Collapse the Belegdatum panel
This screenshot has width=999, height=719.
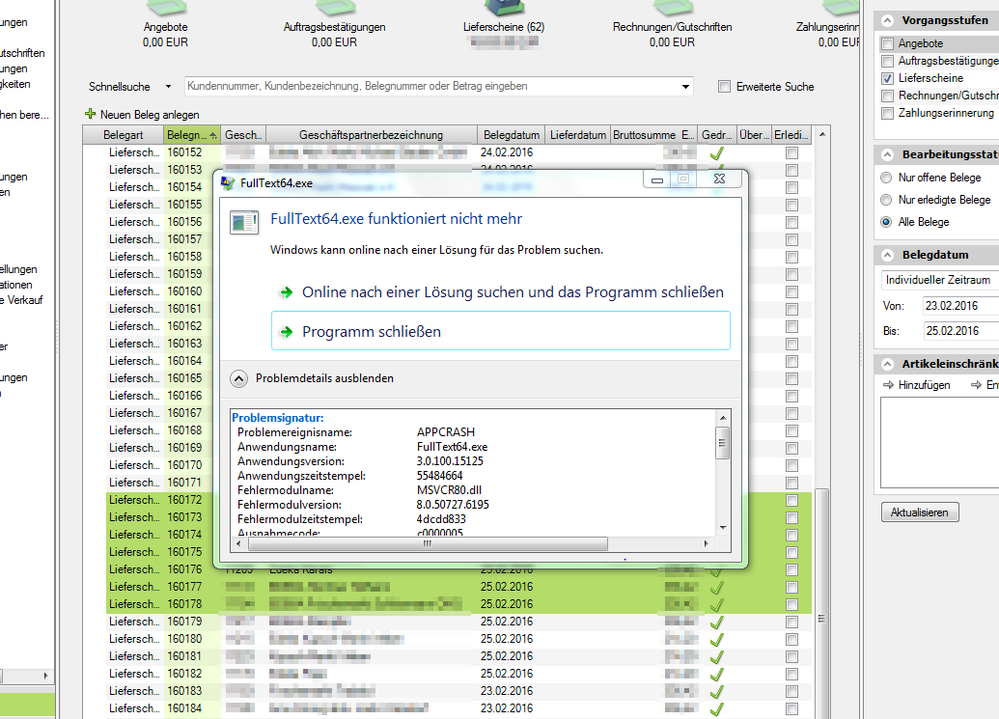click(x=888, y=255)
